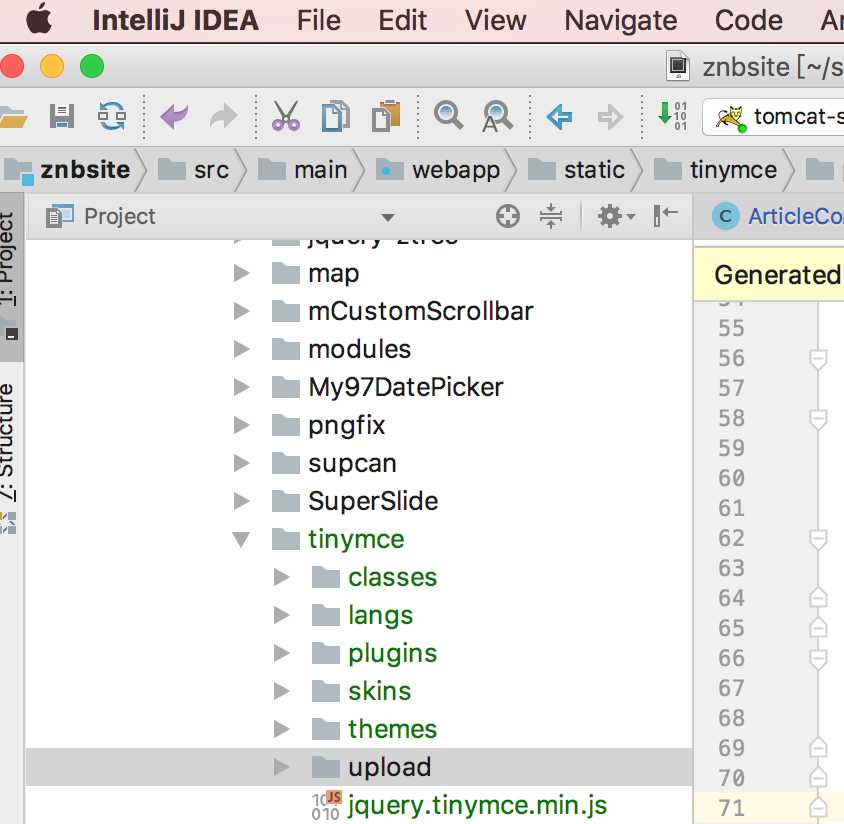
Task: Click the Replace magnifier with A icon
Action: point(497,116)
